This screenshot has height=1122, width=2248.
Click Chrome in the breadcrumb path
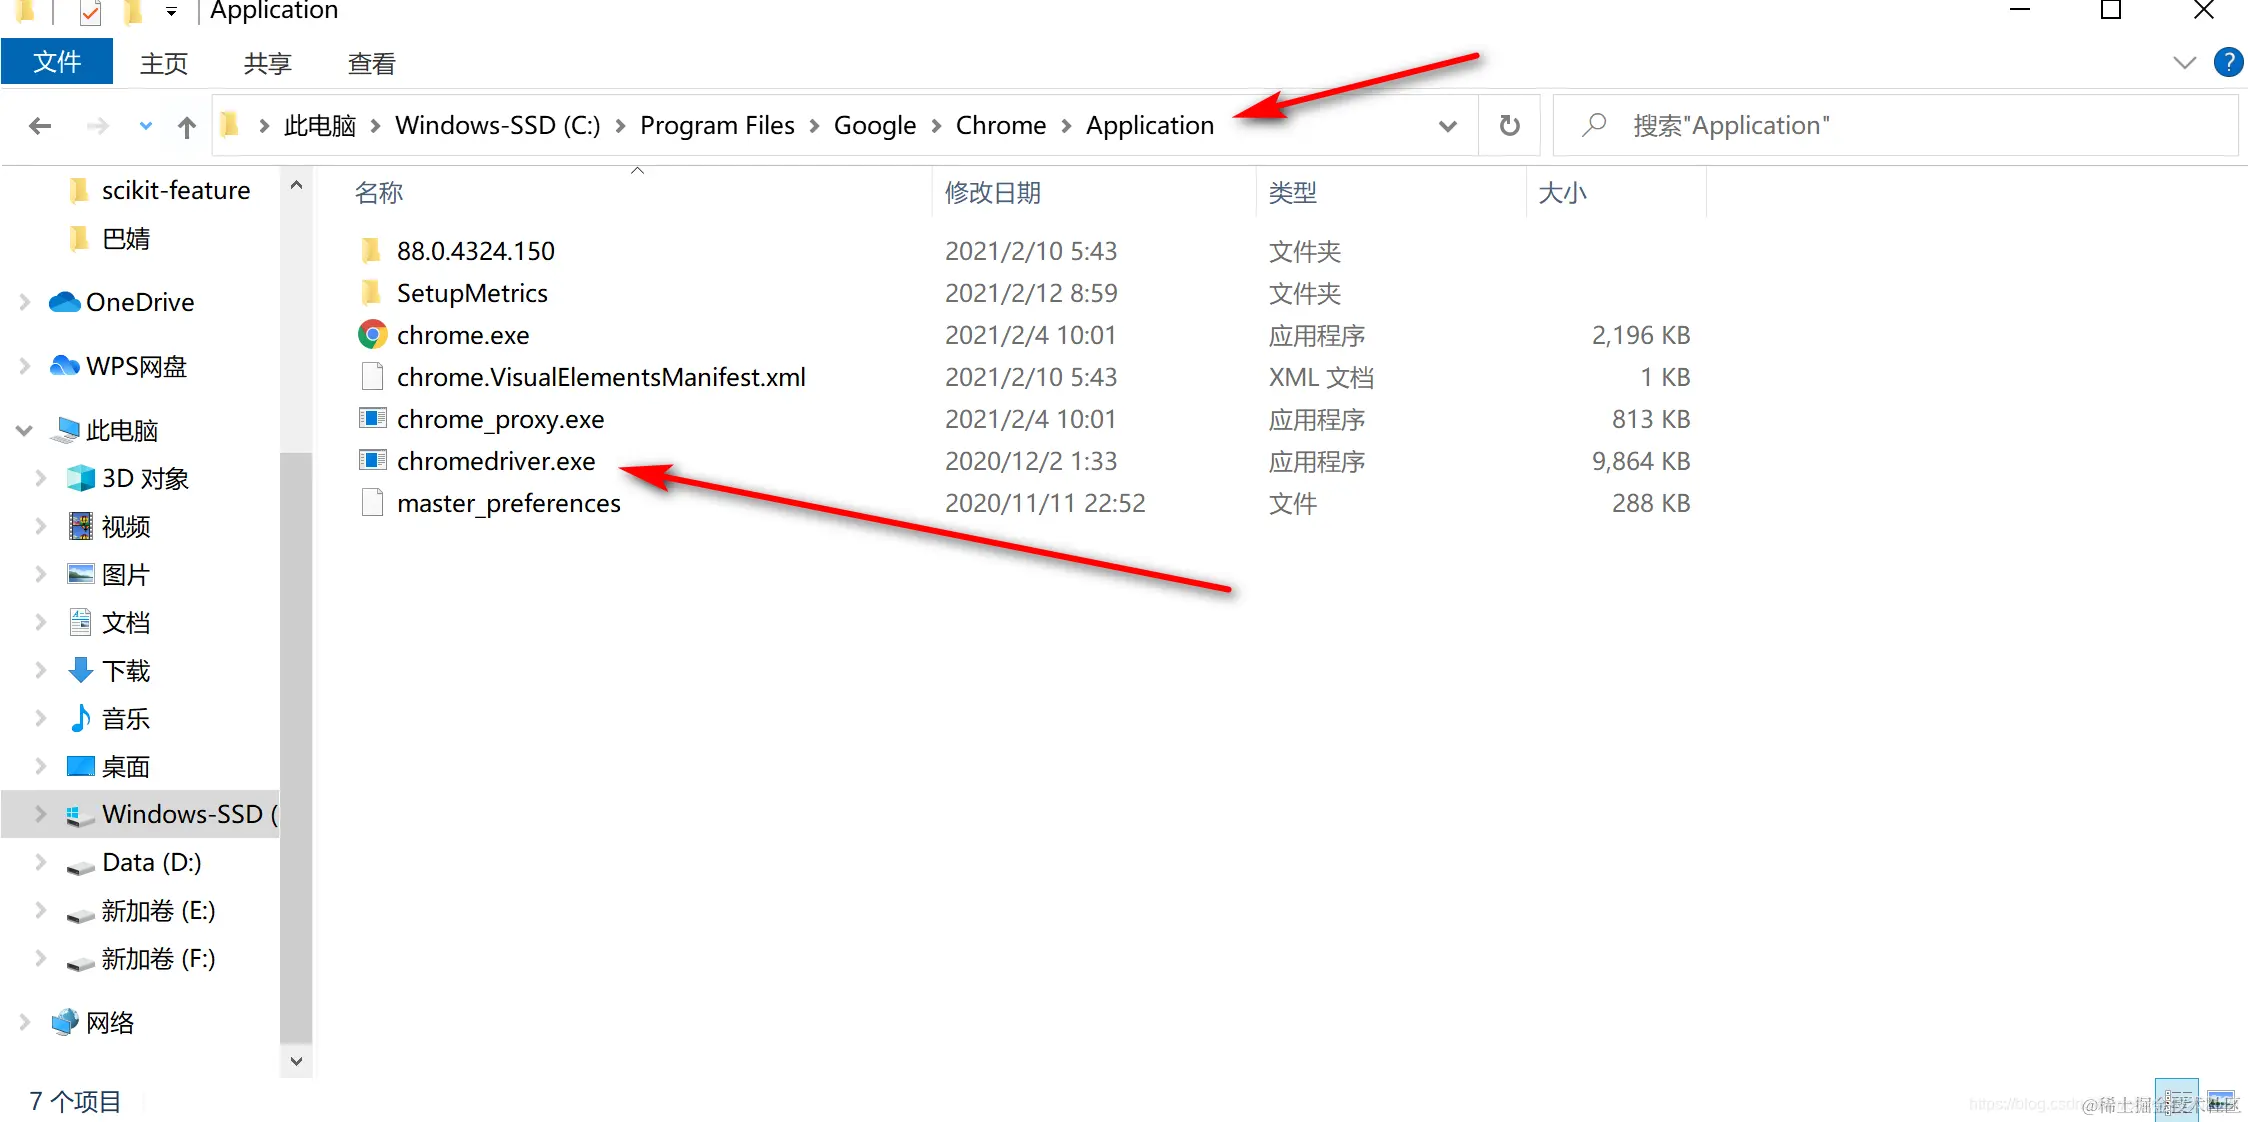pyautogui.click(x=1001, y=125)
